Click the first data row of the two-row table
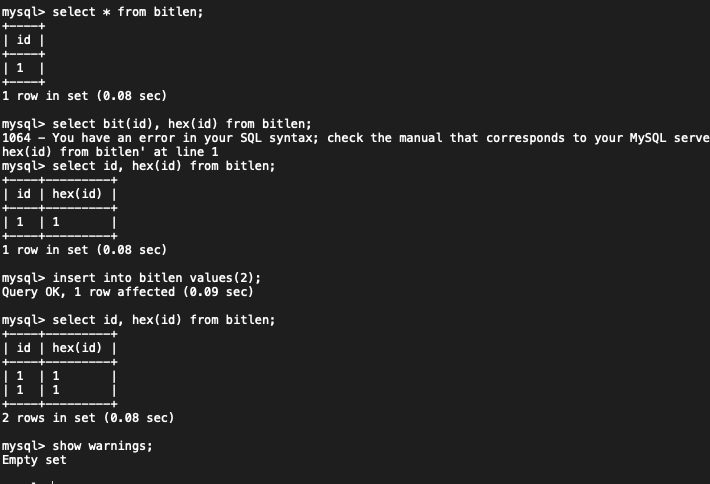The height and width of the screenshot is (484, 710). point(60,376)
